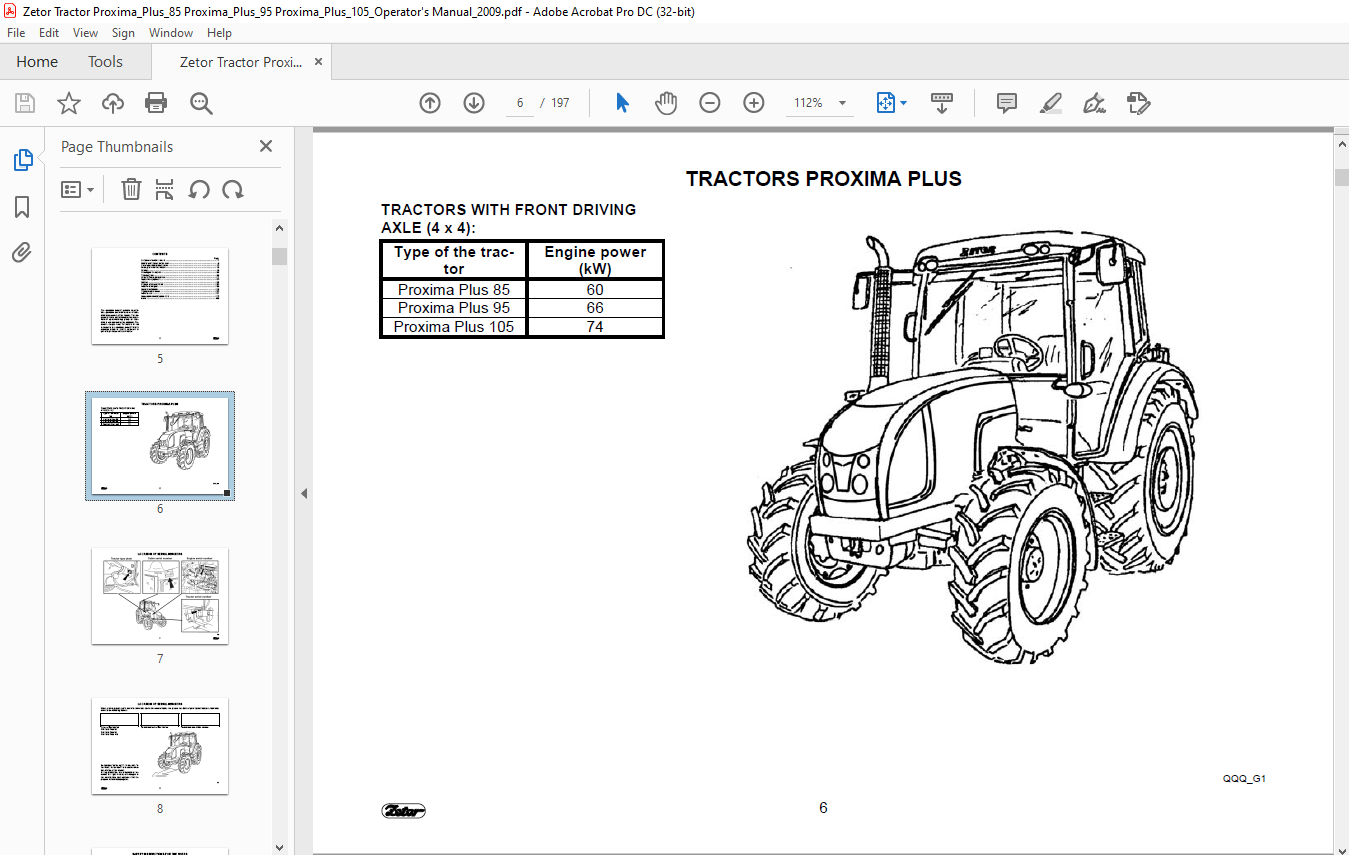Open the Page Thumbnails pane icon
The height and width of the screenshot is (855, 1349).
coord(22,160)
